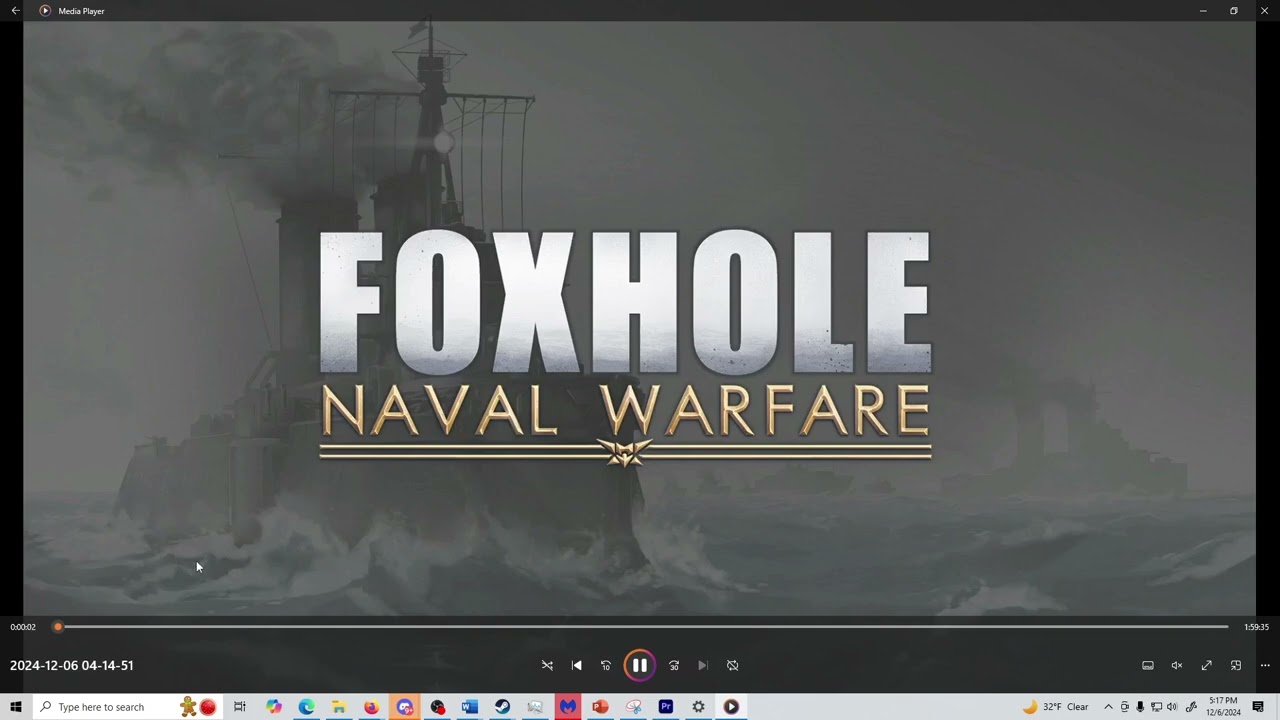The height and width of the screenshot is (720, 1280).
Task: Click the next track button
Action: 703,665
